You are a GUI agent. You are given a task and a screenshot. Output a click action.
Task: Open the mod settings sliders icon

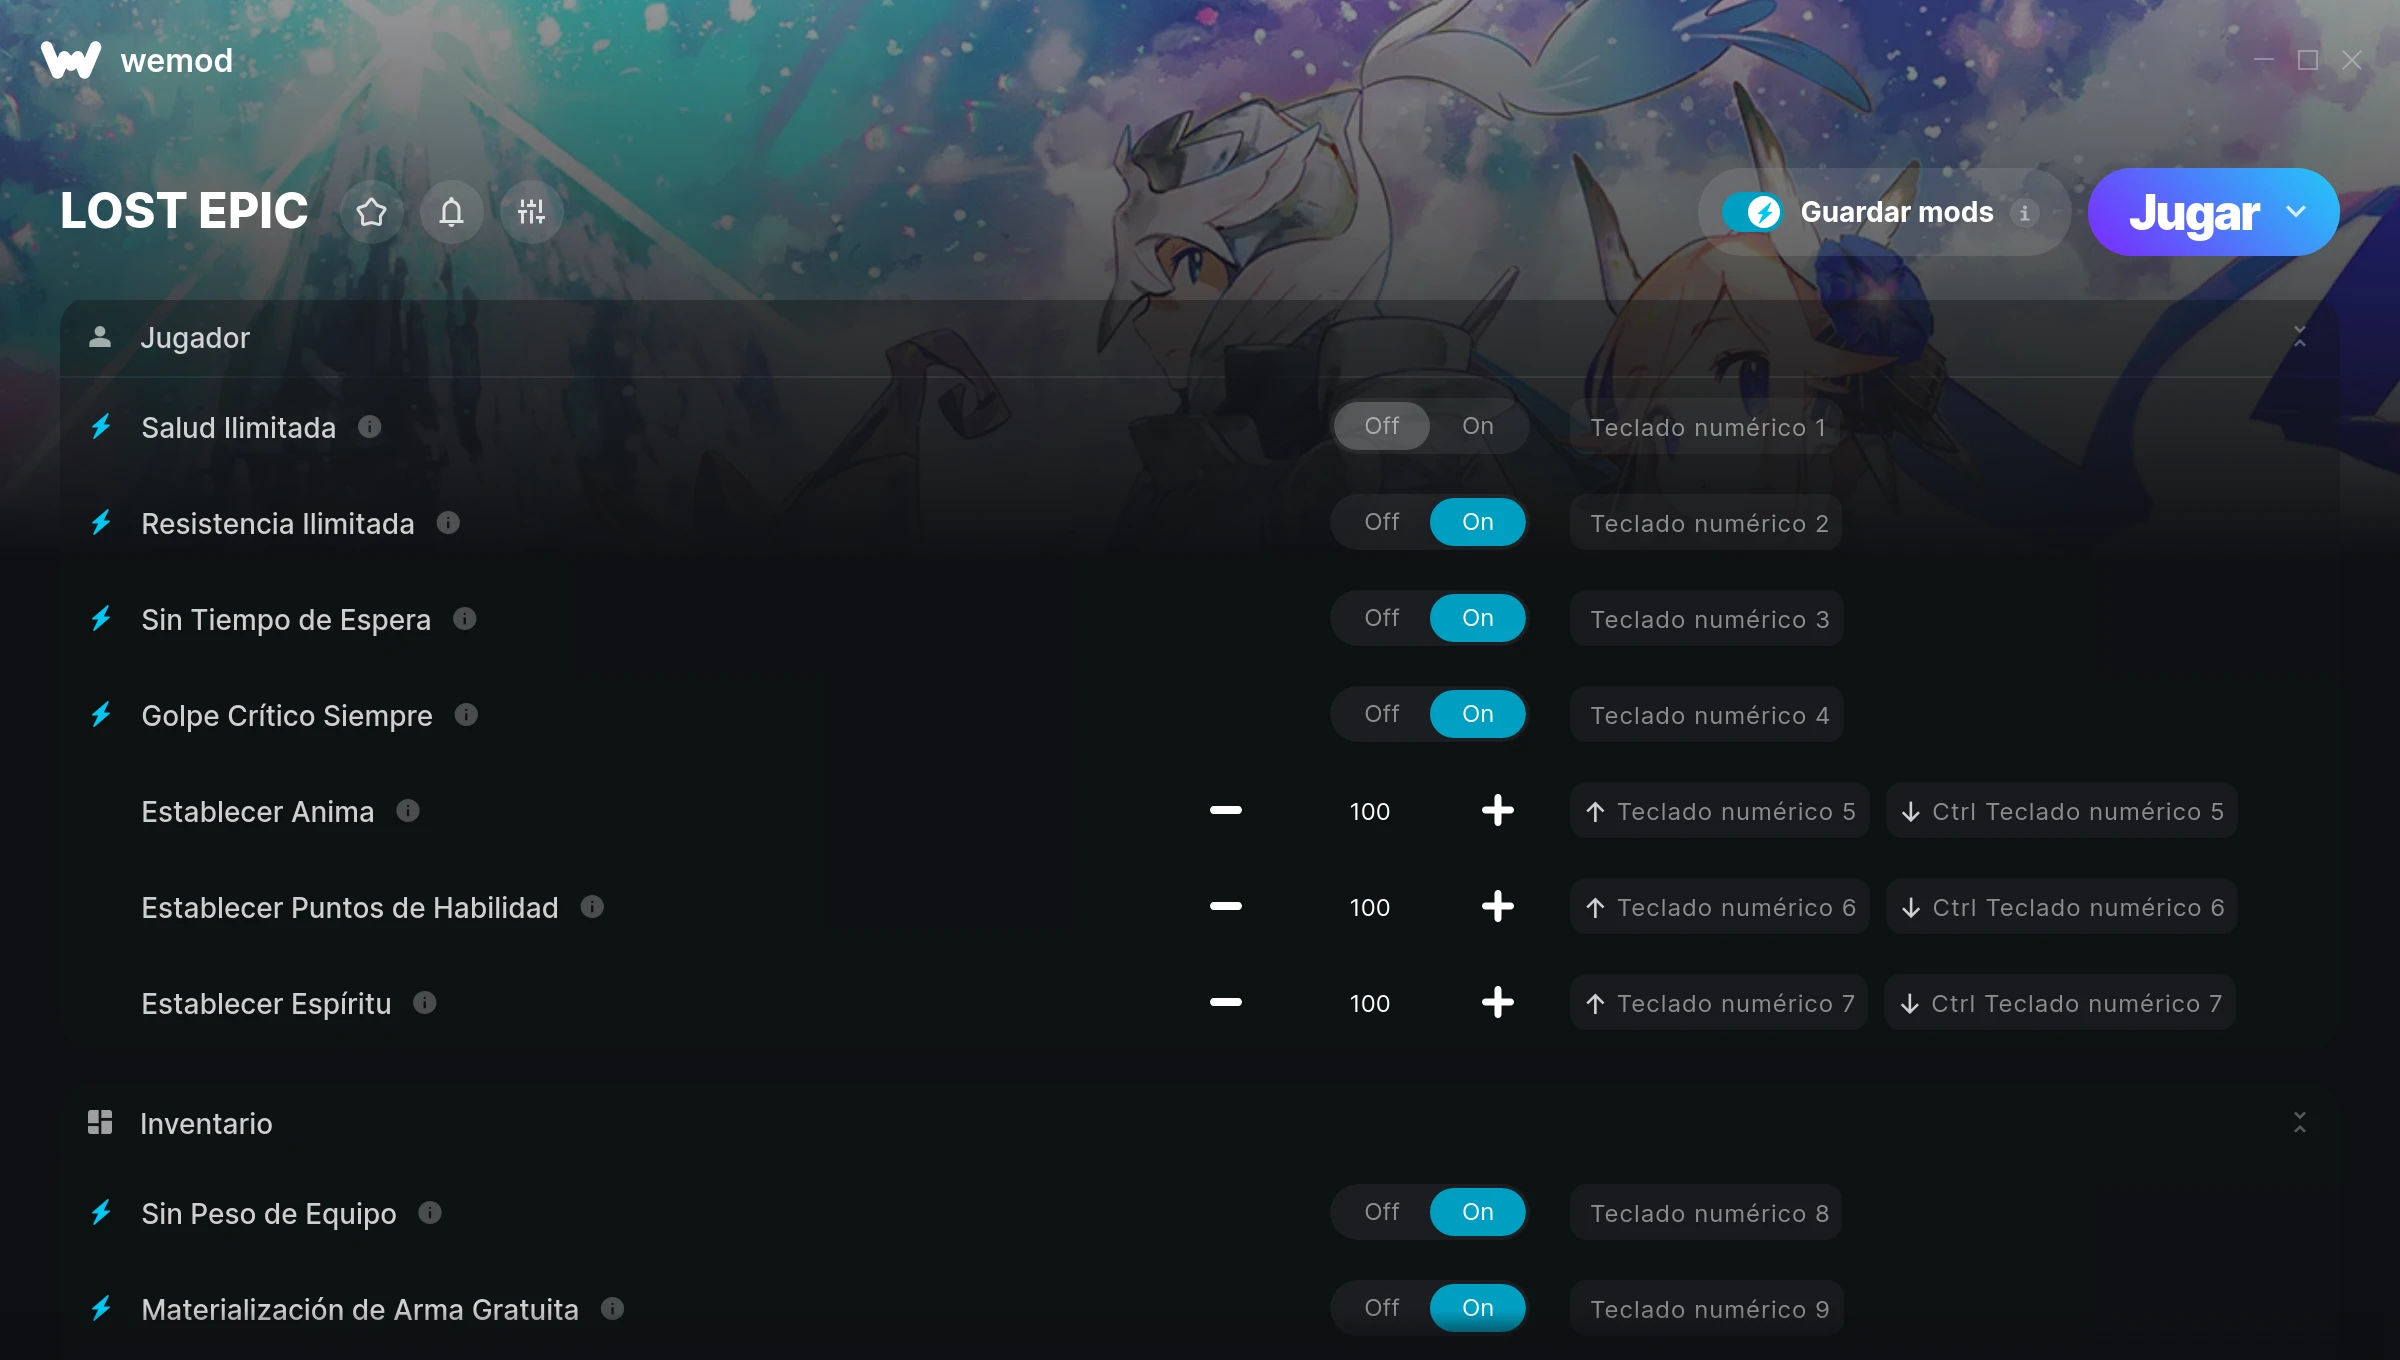coord(532,212)
